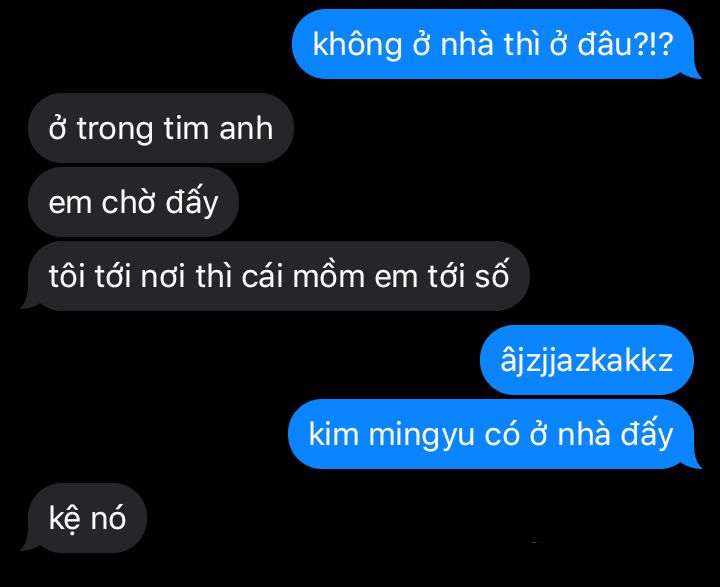Screen dimensions: 720x587
Task: Select the 'kệ nó' reply bubble
Action: tap(85, 518)
